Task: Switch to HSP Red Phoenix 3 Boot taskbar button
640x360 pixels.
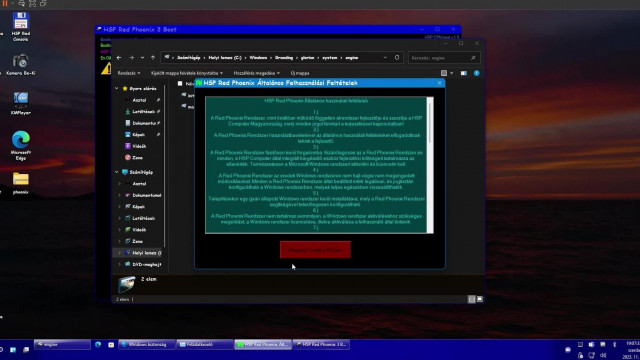Action: coord(321,344)
